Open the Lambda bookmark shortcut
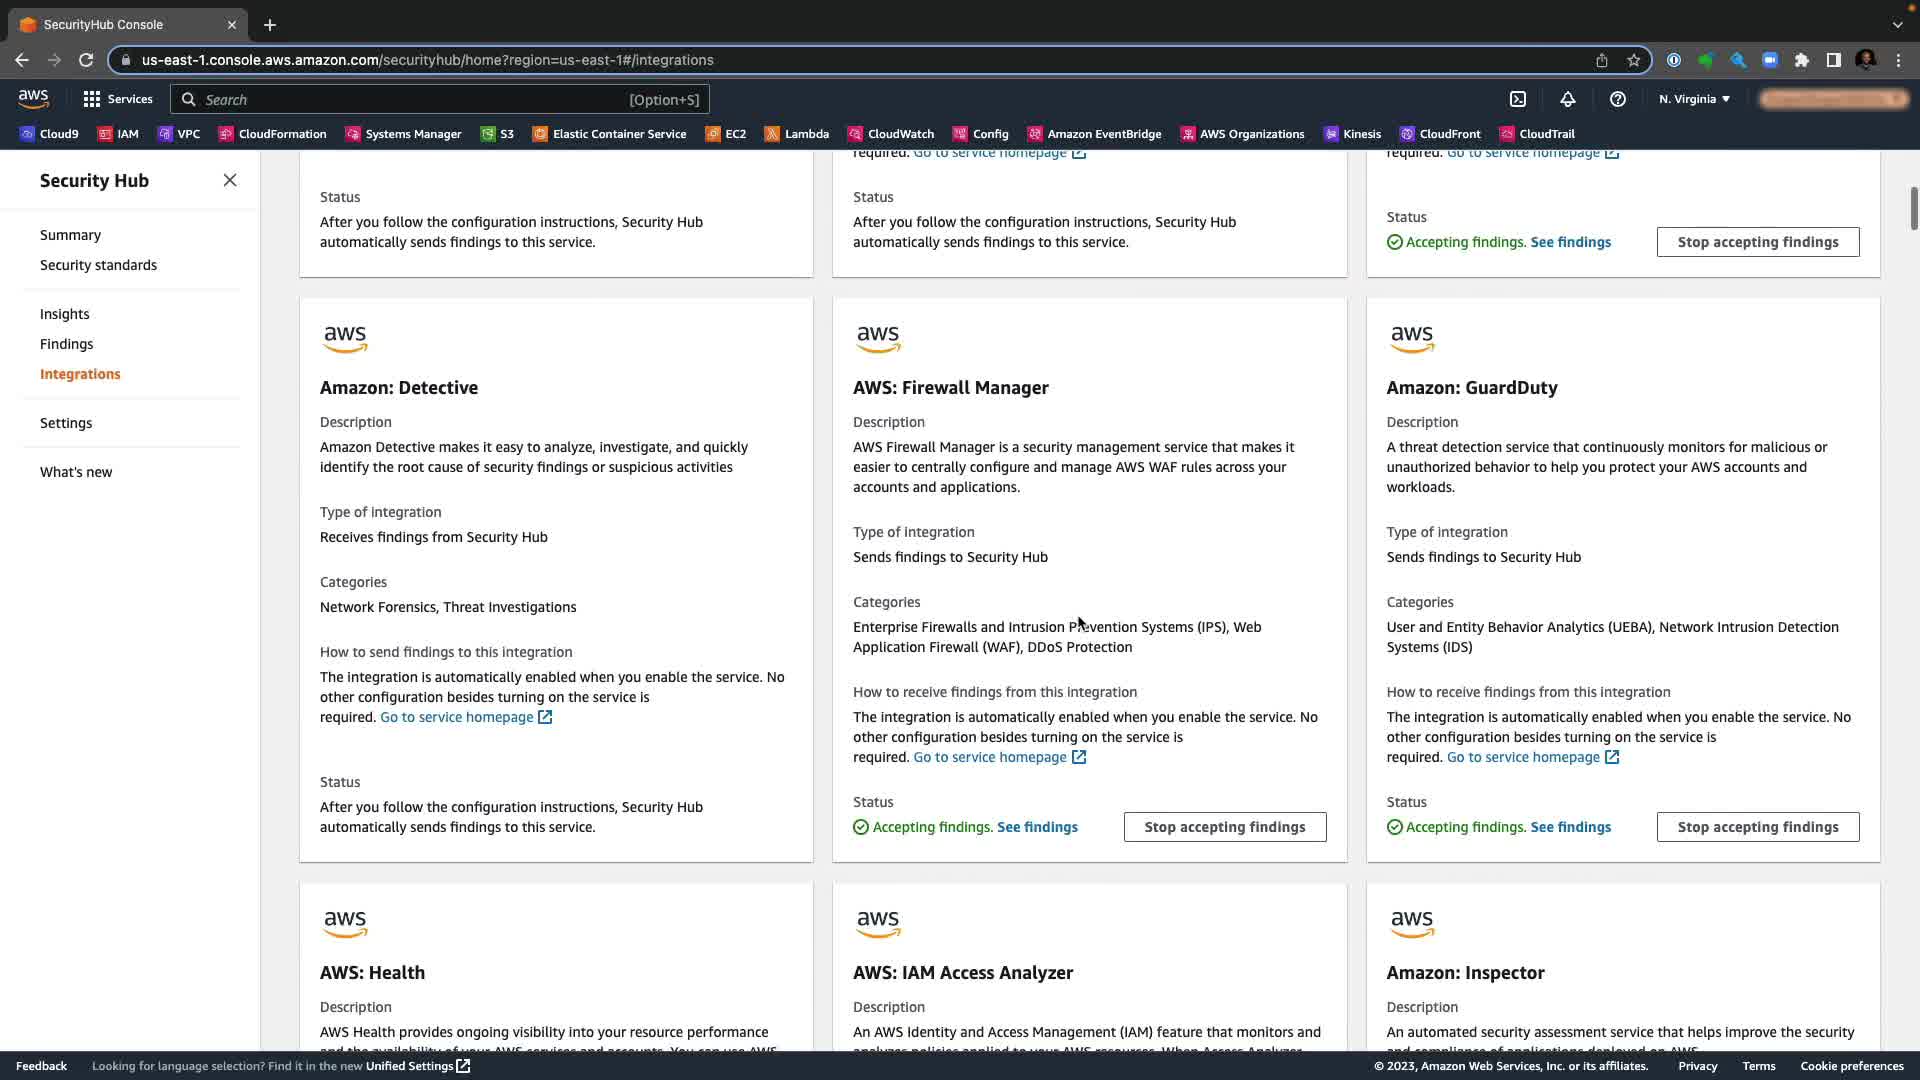1920x1080 pixels. tap(796, 134)
